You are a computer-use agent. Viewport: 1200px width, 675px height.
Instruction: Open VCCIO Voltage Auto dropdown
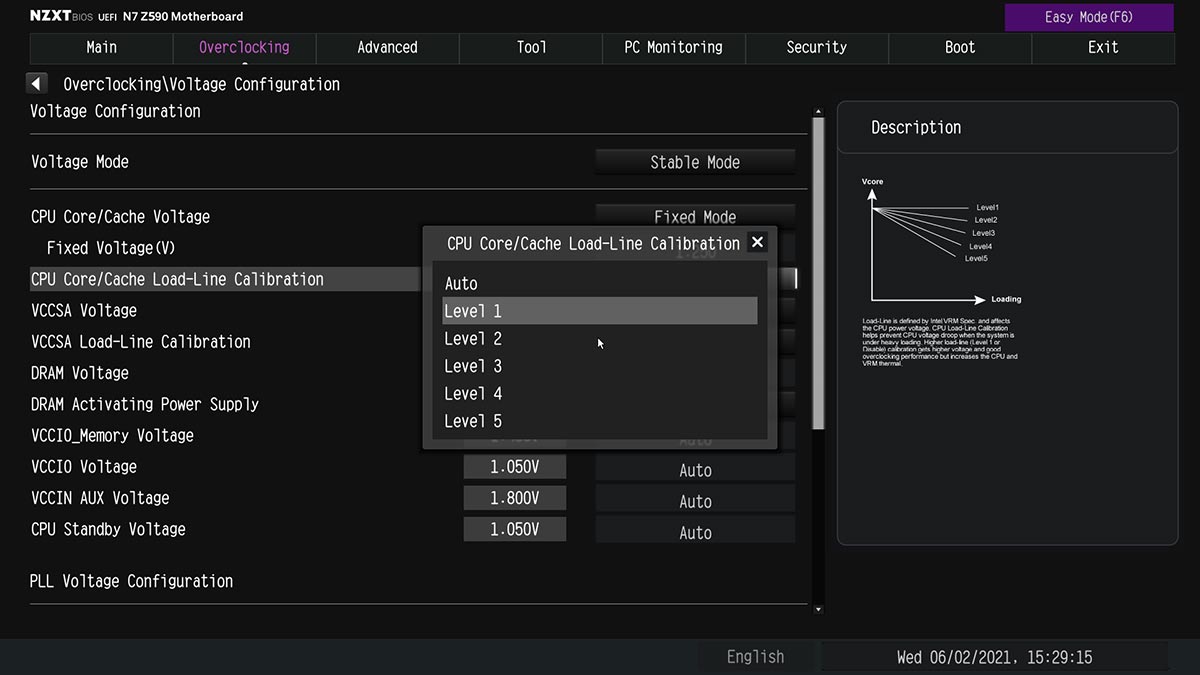pyautogui.click(x=695, y=470)
